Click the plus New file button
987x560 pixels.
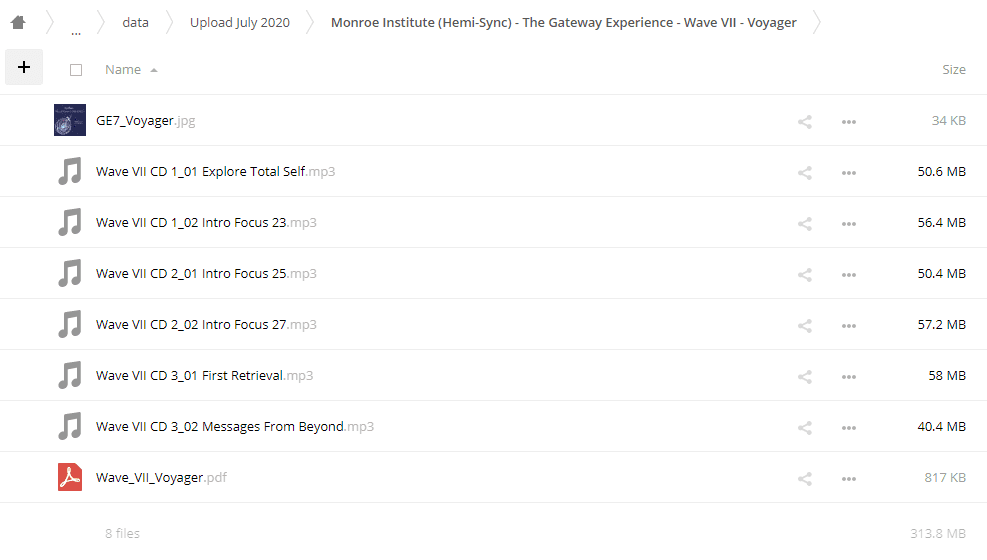point(24,67)
